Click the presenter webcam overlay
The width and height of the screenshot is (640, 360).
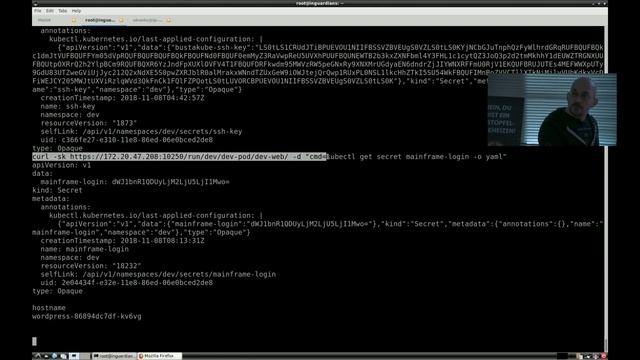(552, 109)
